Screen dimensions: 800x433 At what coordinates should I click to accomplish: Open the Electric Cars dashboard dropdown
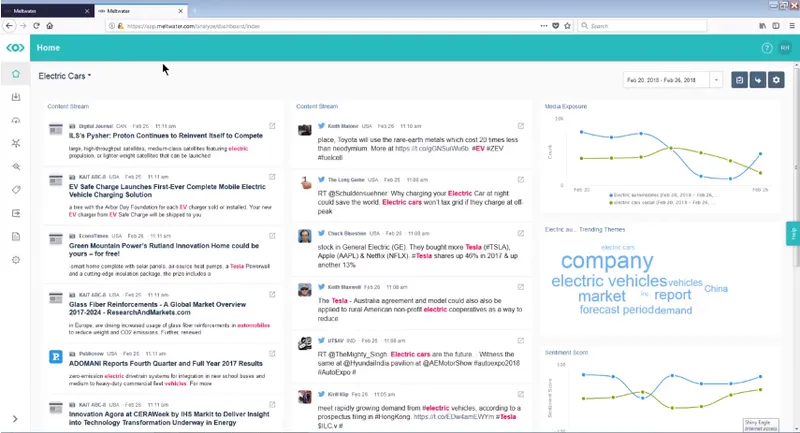[65, 76]
